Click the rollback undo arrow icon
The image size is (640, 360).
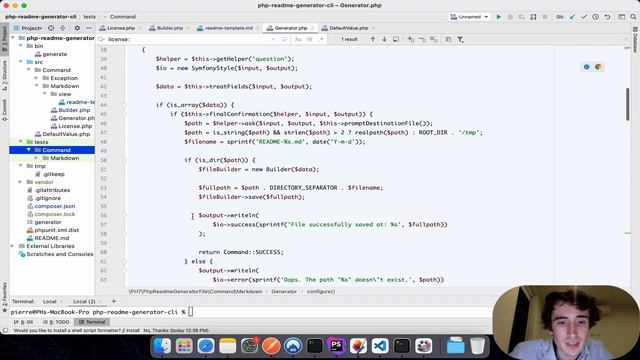click(607, 17)
